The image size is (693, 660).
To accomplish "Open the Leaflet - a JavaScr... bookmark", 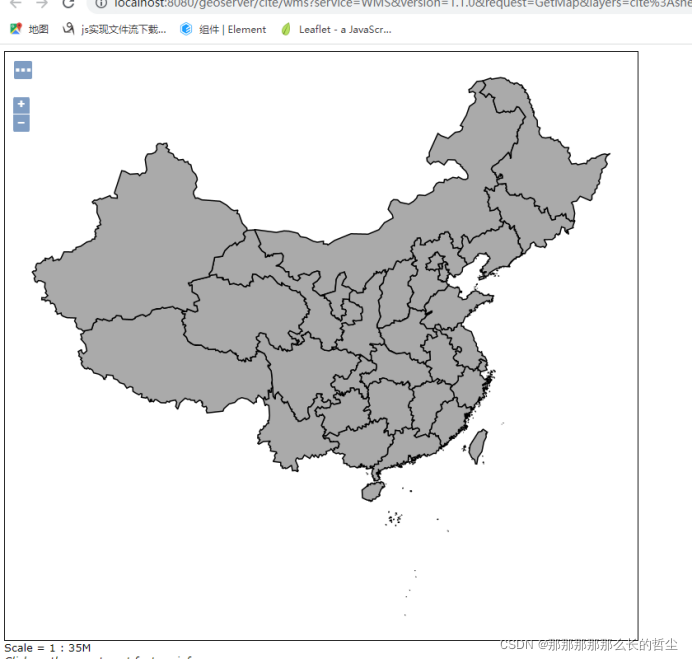I will pos(336,29).
